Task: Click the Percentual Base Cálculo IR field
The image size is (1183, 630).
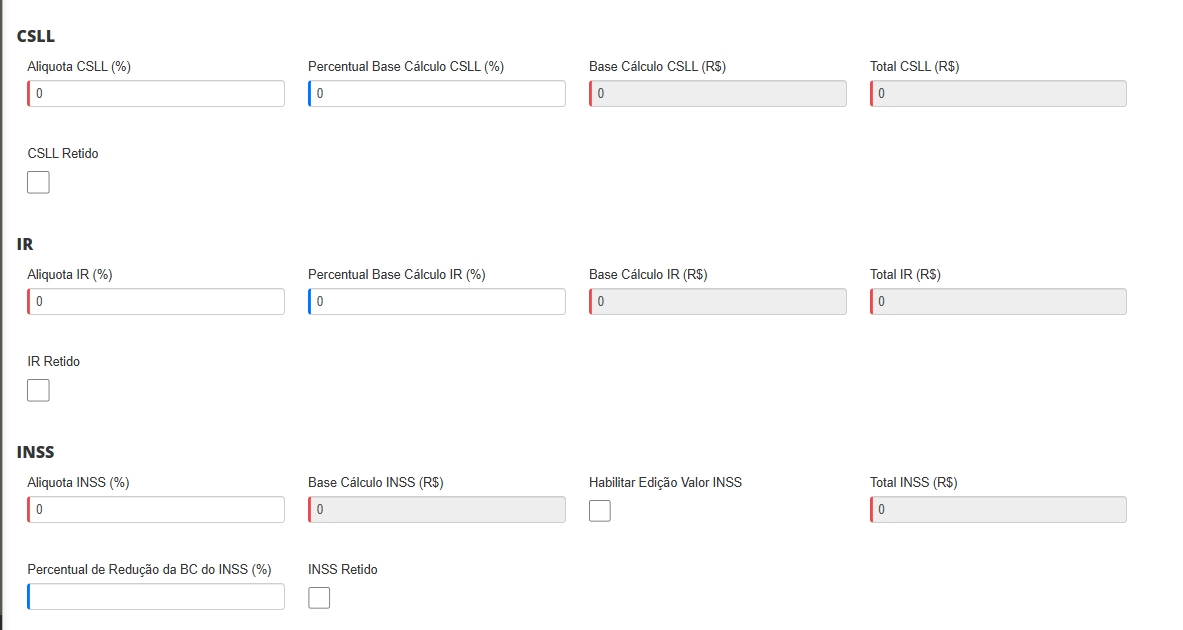Action: (x=437, y=302)
